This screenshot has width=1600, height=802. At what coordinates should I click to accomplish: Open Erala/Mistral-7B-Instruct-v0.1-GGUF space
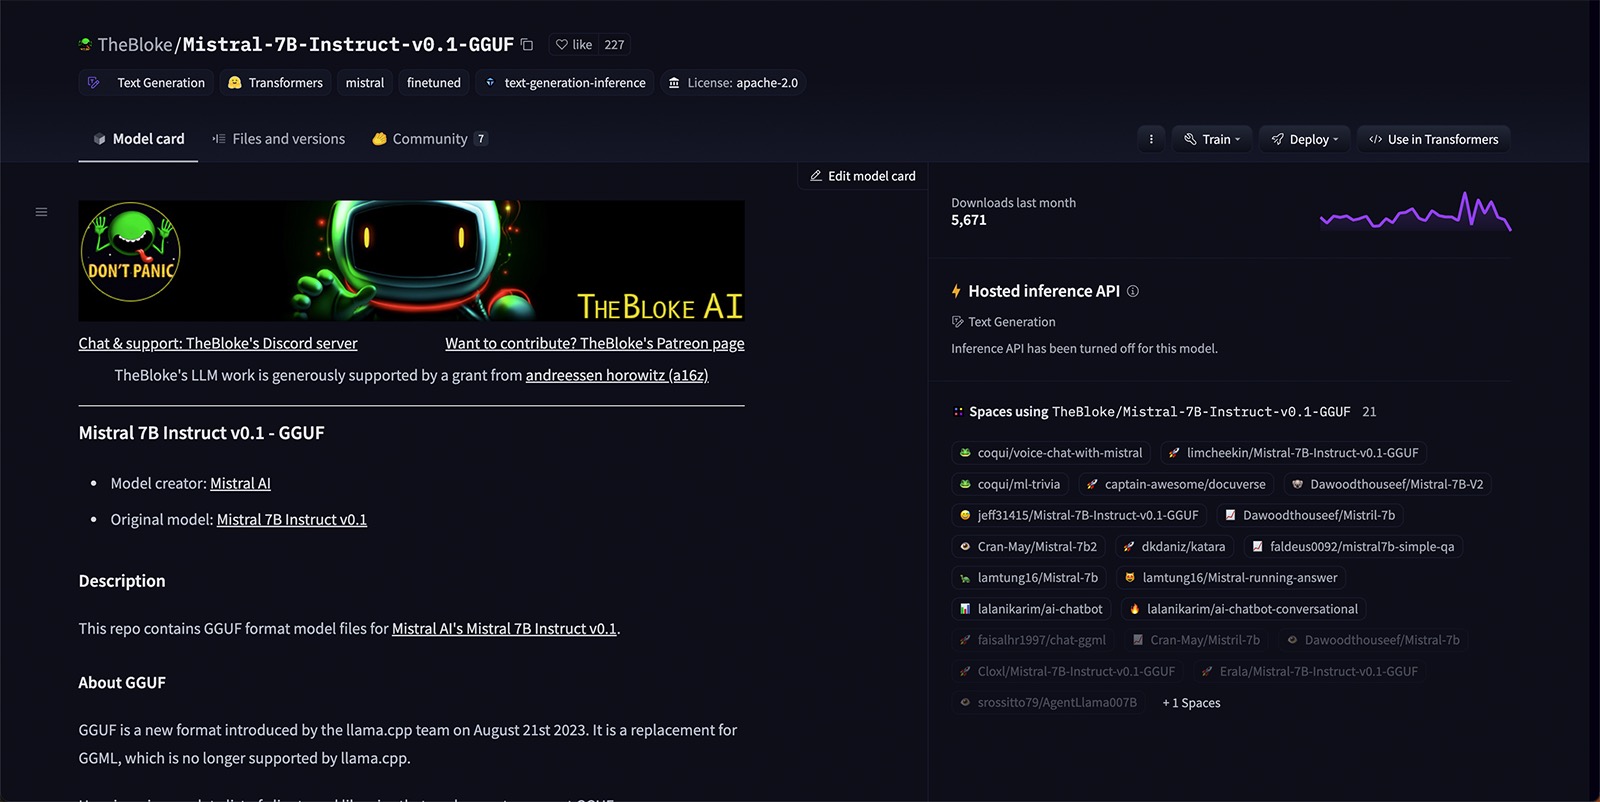pyautogui.click(x=1310, y=671)
